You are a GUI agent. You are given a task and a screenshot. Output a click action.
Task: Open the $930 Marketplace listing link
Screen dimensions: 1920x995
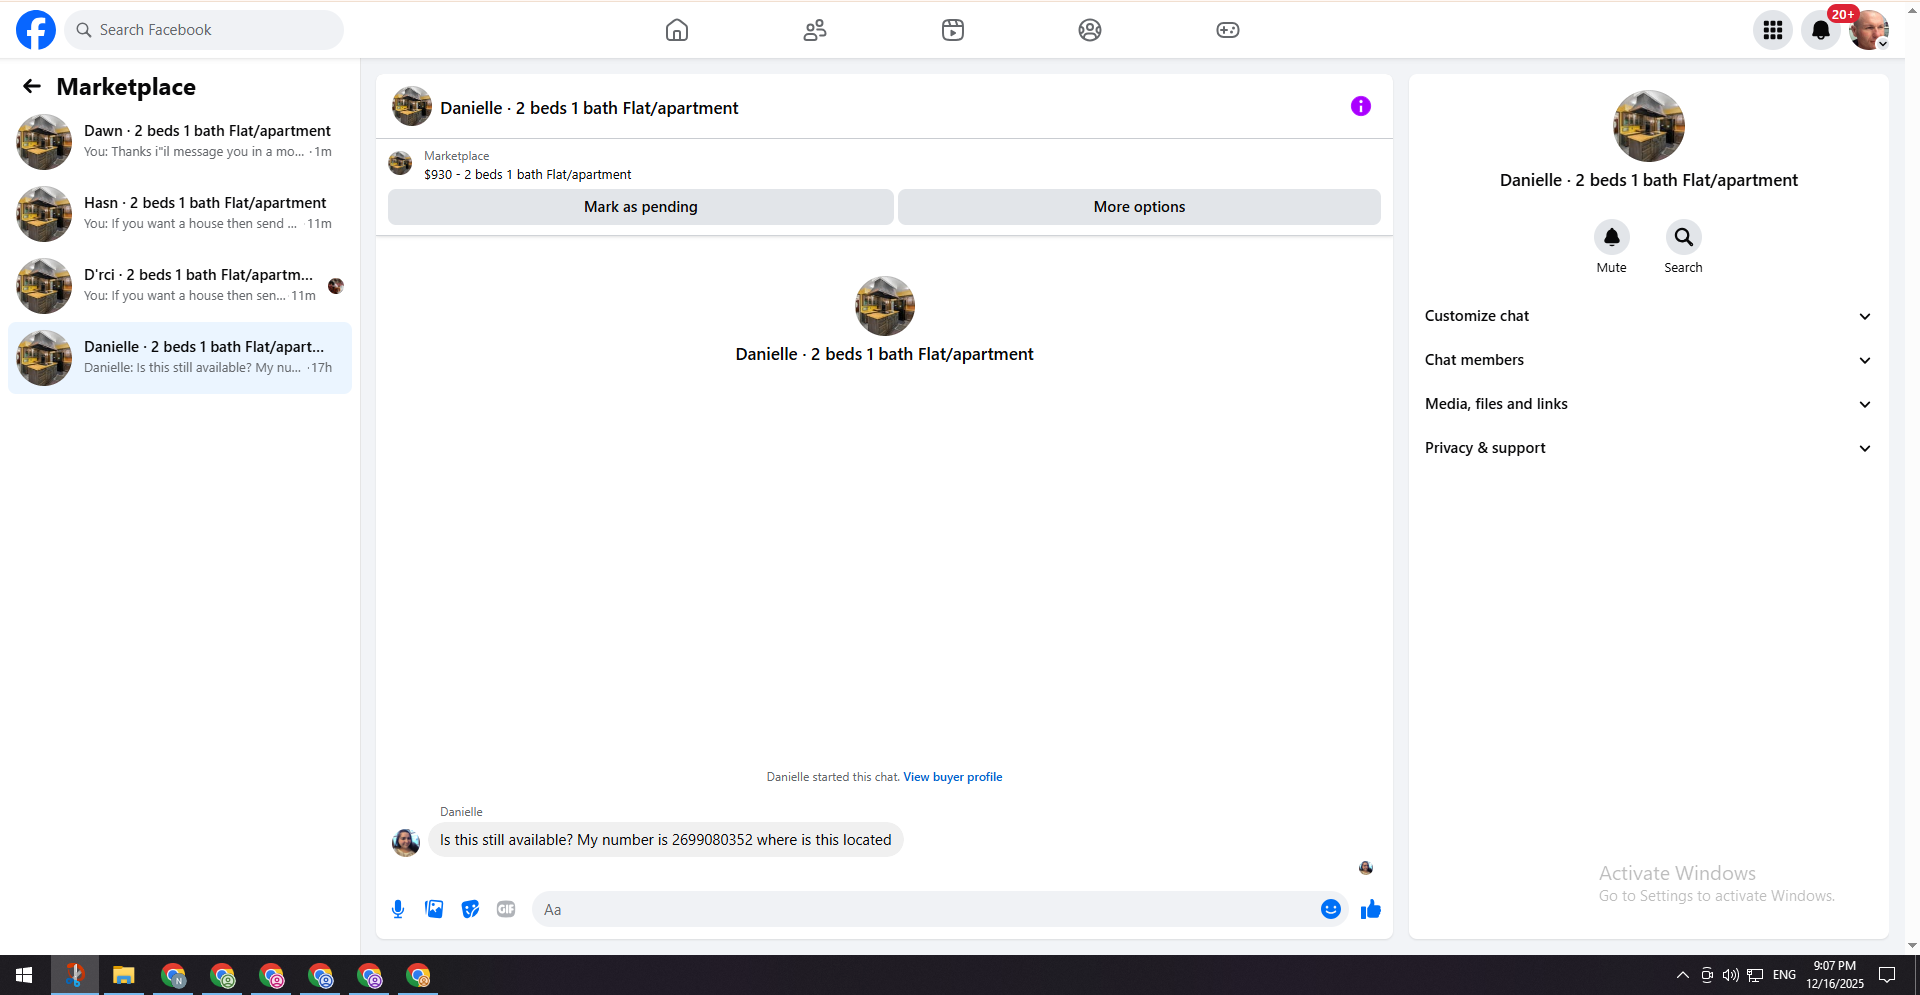pos(527,175)
